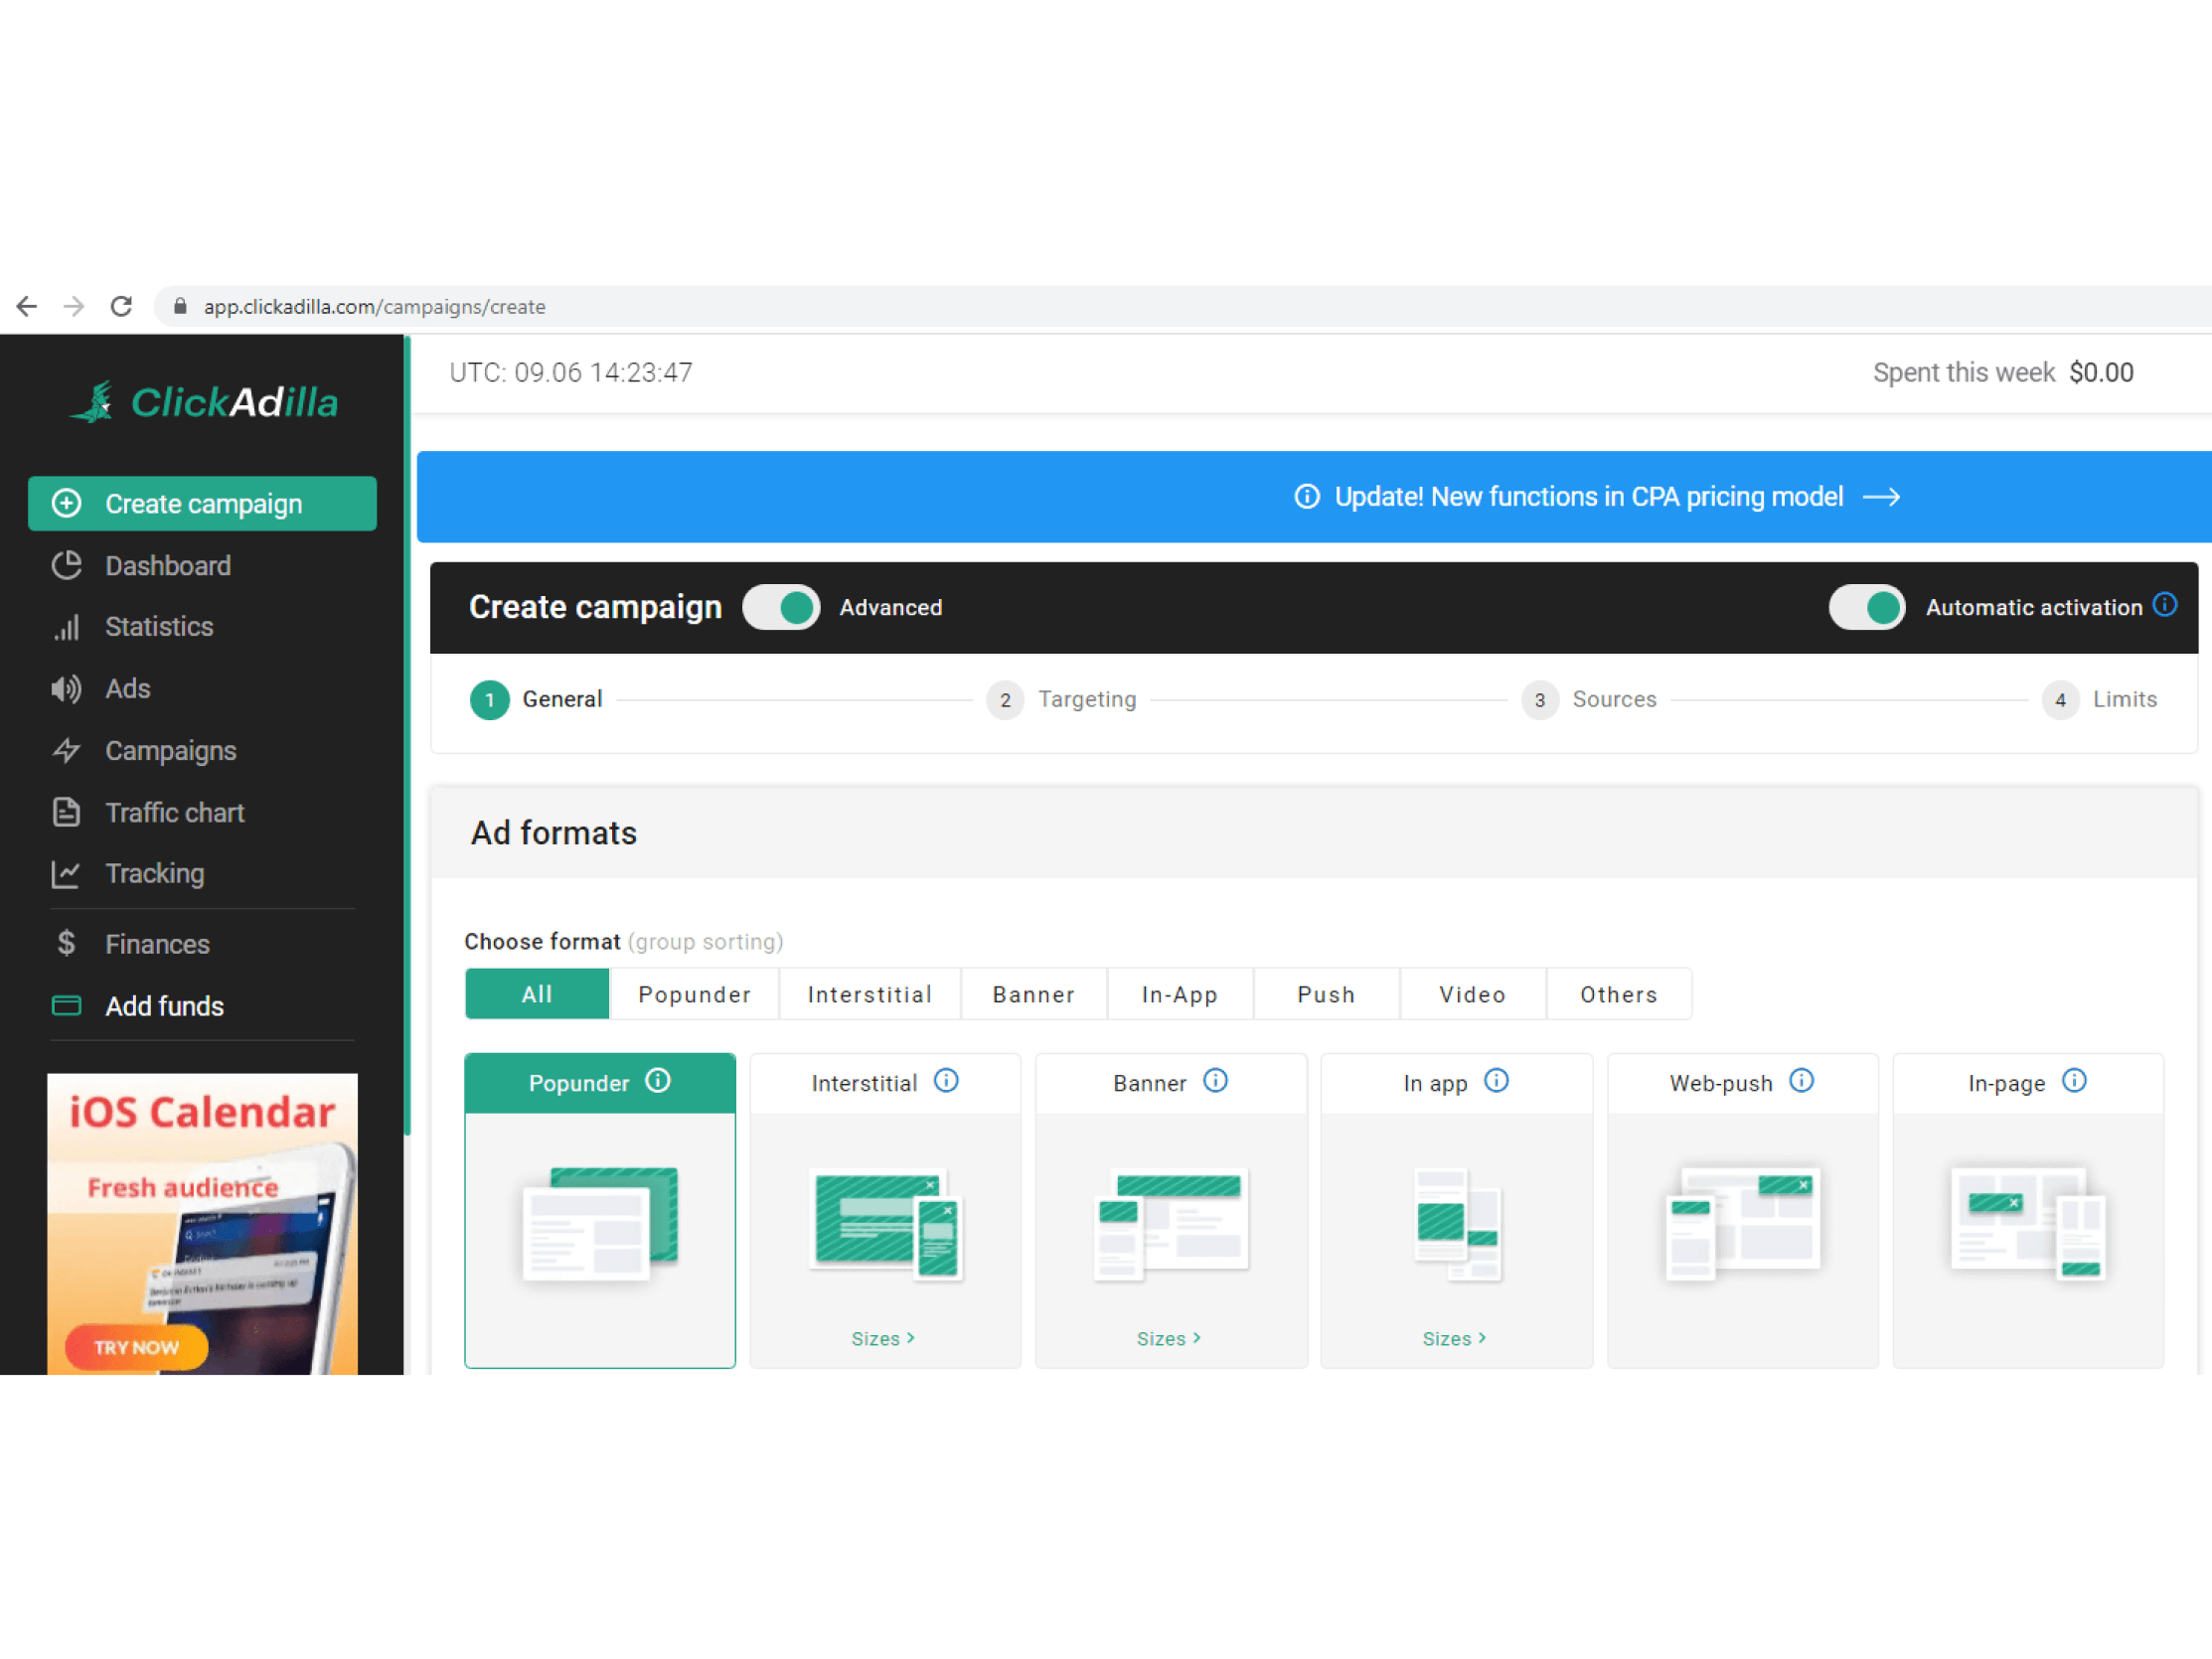2212x1659 pixels.
Task: Click the Dashboard pie chart icon
Action: click(66, 566)
